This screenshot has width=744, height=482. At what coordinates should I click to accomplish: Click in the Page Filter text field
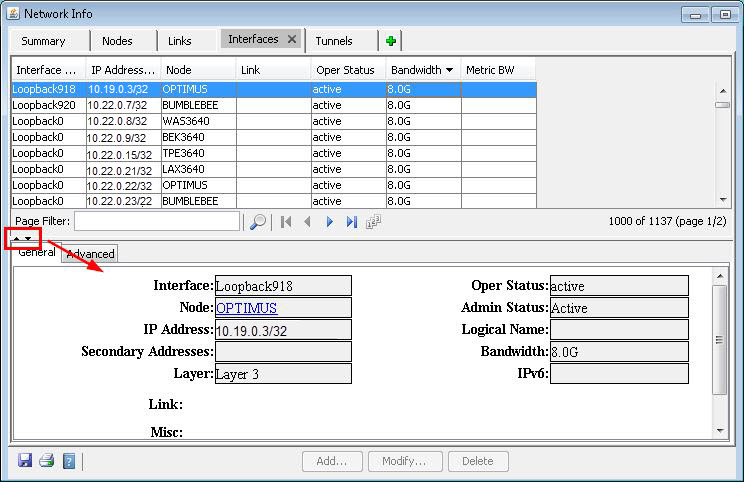[157, 221]
